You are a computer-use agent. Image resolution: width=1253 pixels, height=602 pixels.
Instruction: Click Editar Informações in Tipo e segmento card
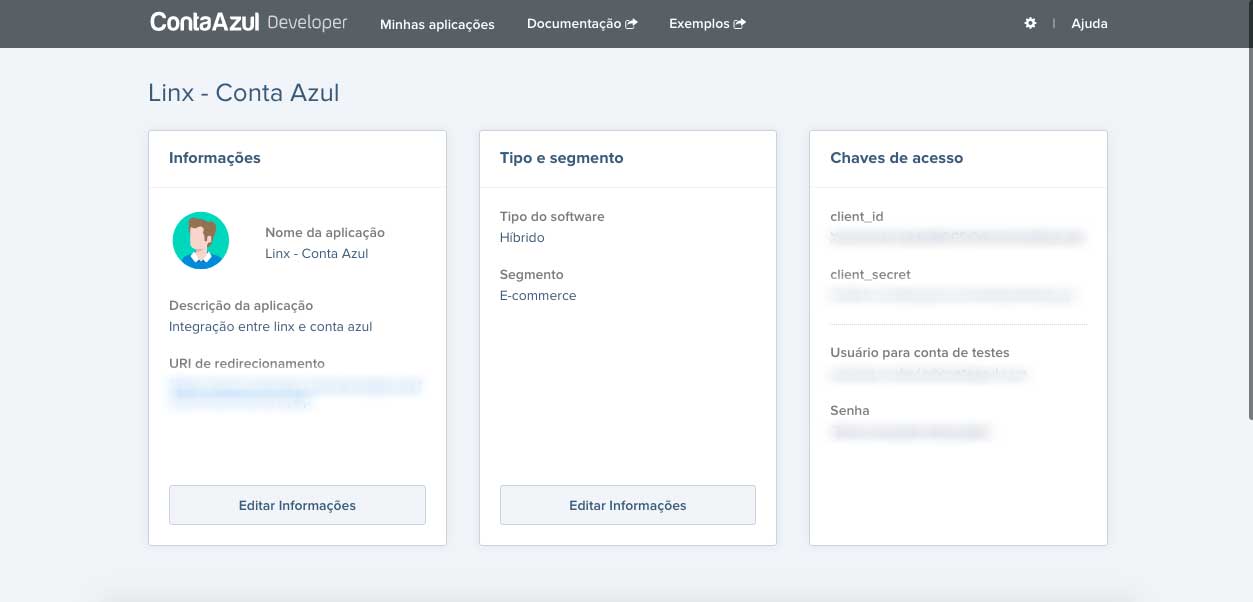point(628,505)
